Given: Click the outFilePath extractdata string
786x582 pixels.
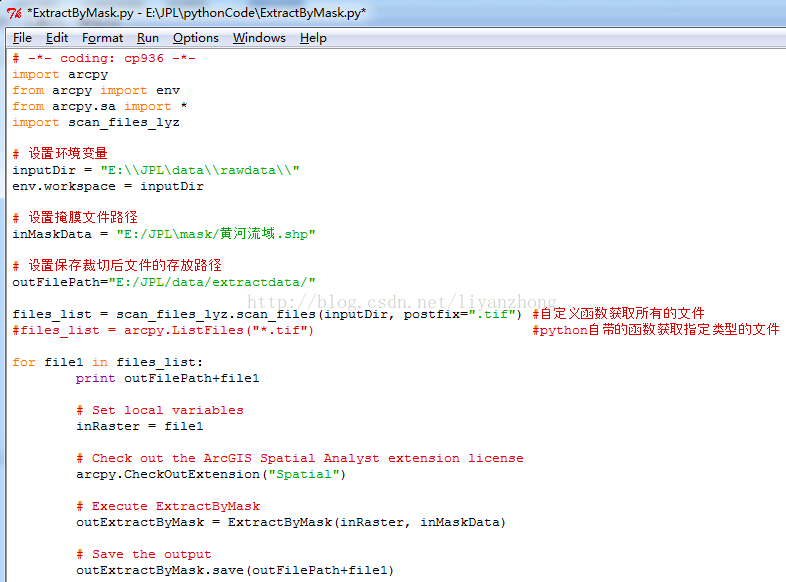Looking at the screenshot, I should click(212, 282).
